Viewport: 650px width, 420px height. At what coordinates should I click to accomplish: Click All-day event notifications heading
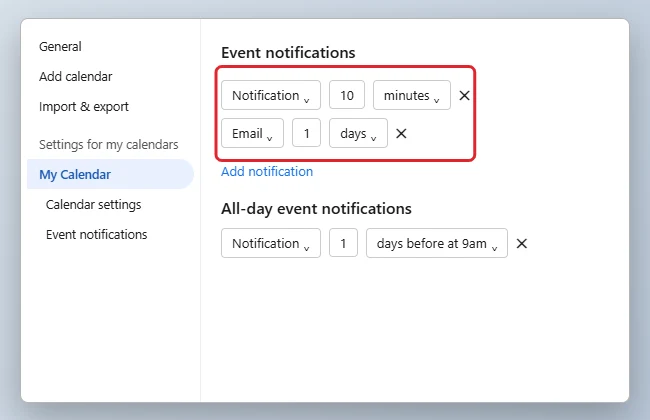(x=316, y=209)
